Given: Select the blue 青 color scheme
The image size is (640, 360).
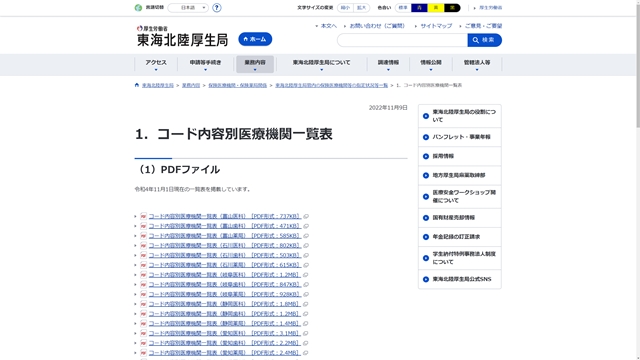Looking at the screenshot, I should point(419,8).
